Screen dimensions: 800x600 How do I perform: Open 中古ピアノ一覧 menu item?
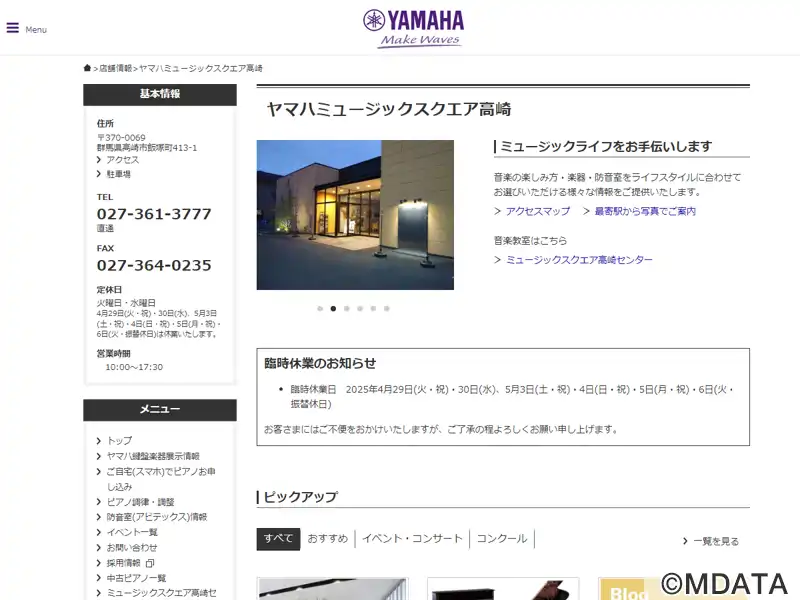point(136,578)
